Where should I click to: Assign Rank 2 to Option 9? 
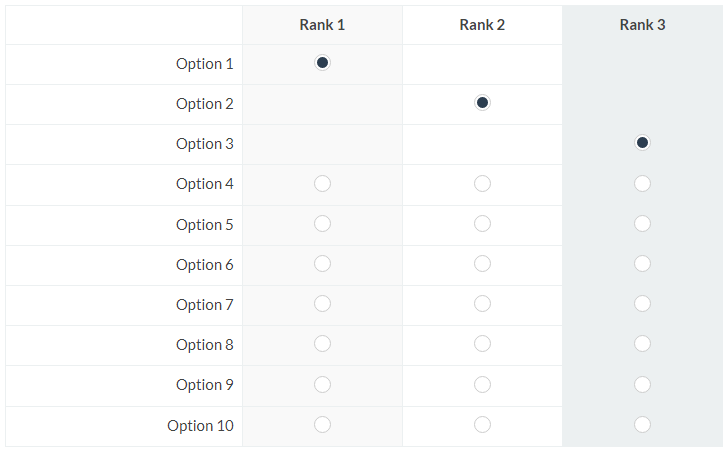click(482, 384)
